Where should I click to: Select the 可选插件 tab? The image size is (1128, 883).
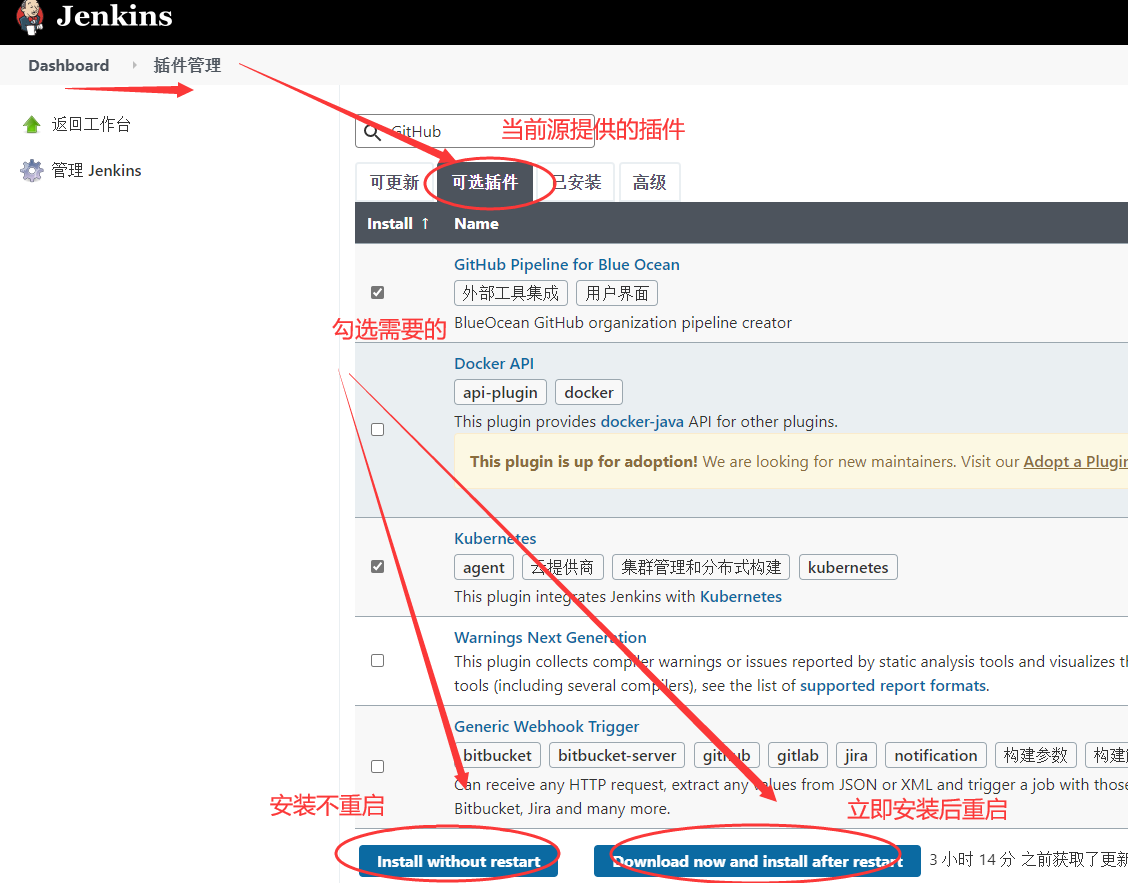[x=485, y=182]
